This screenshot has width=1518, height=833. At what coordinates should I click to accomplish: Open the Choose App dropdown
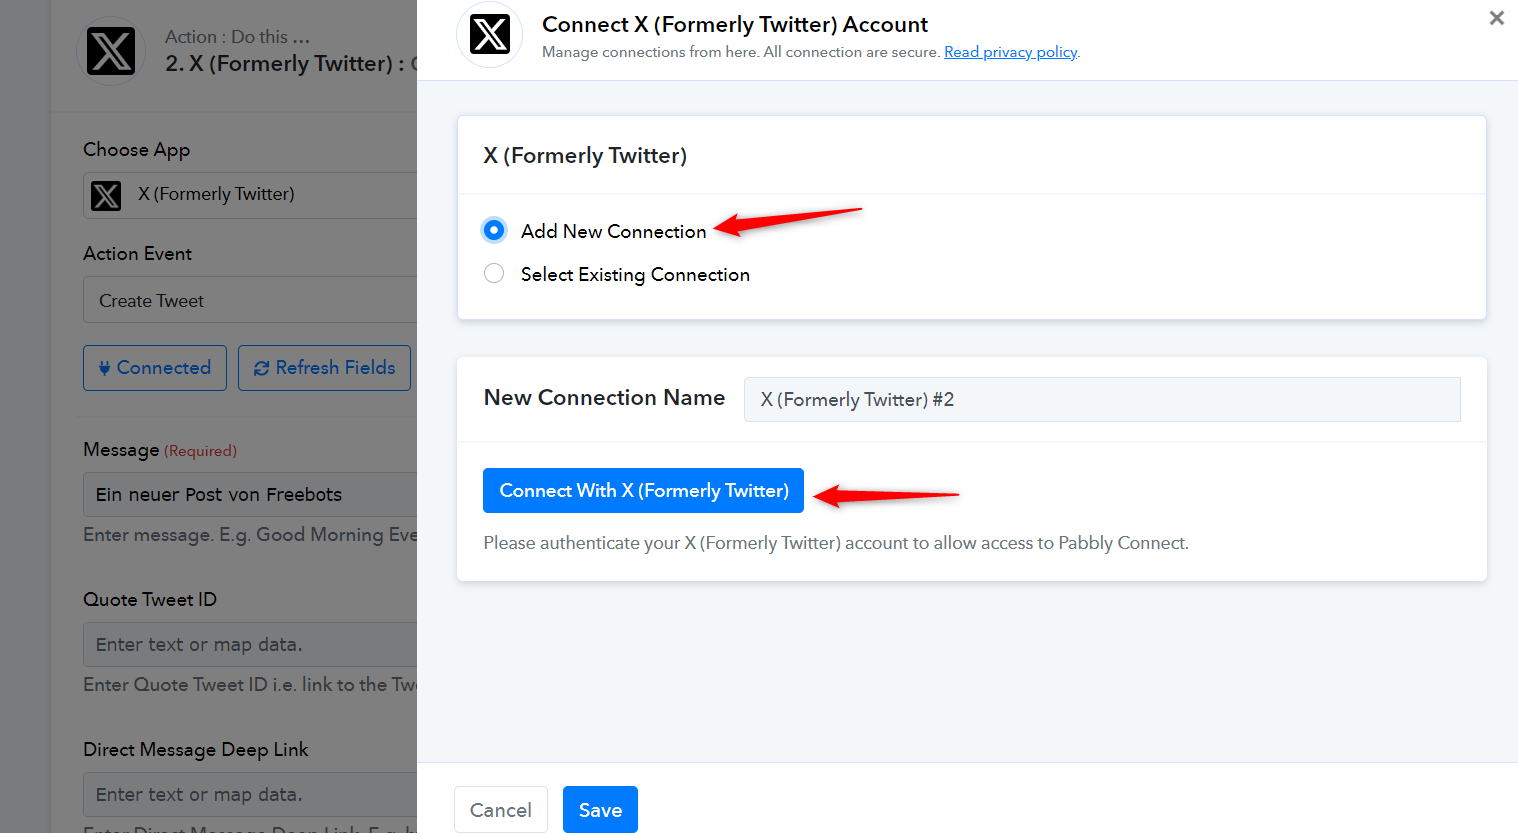click(x=250, y=195)
